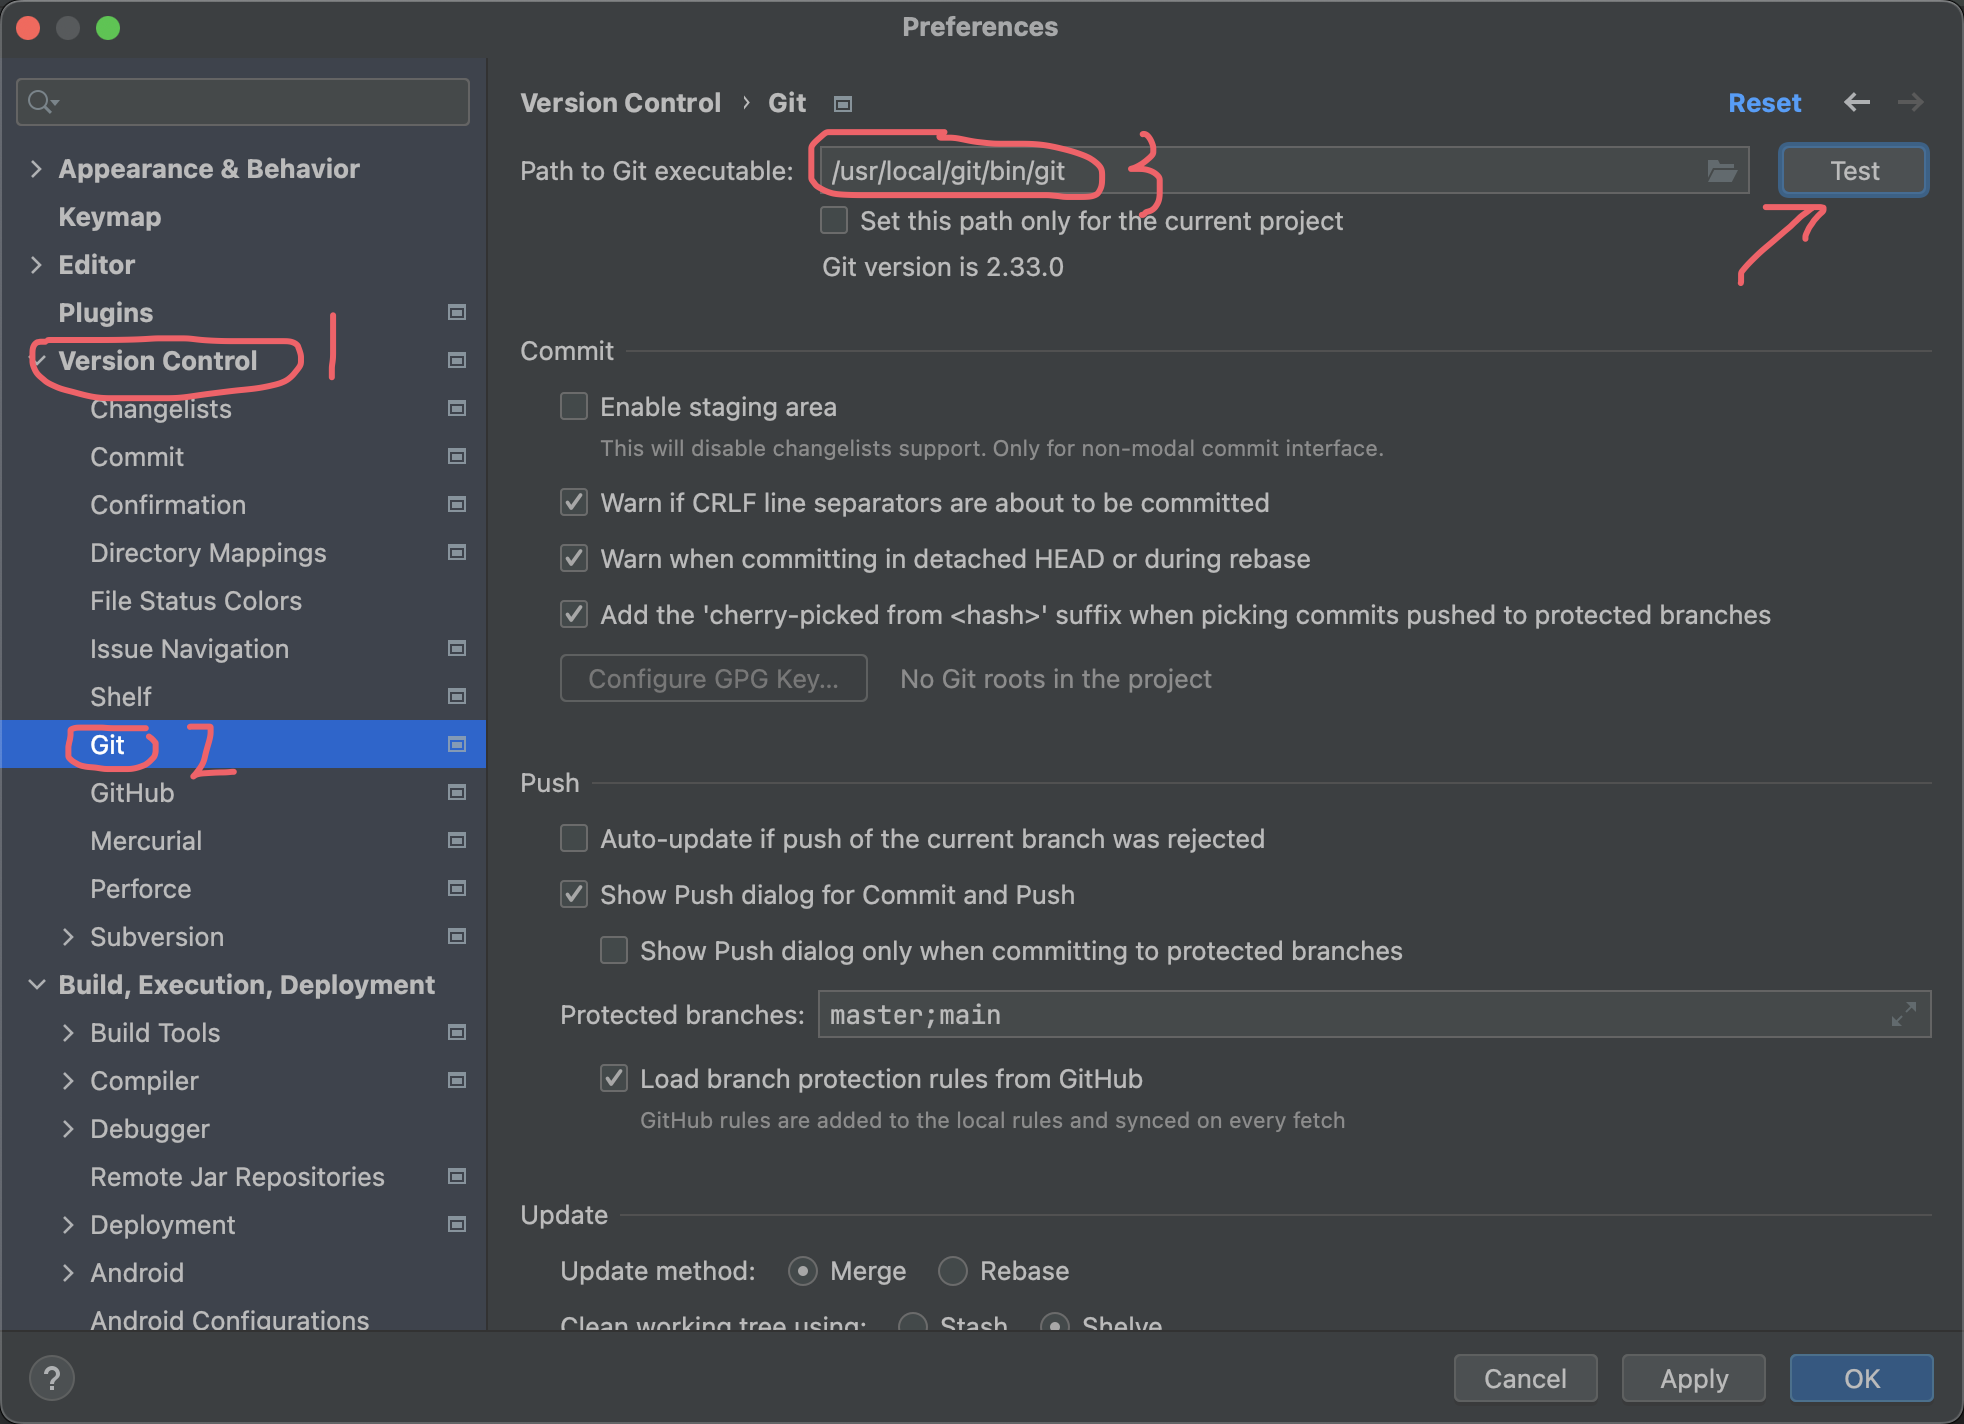The image size is (1964, 1424).
Task: Click the settings search input field
Action: (243, 102)
